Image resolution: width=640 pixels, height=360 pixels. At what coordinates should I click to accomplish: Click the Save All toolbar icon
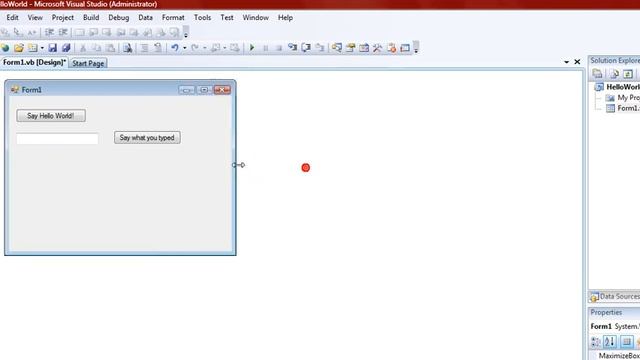pos(66,48)
